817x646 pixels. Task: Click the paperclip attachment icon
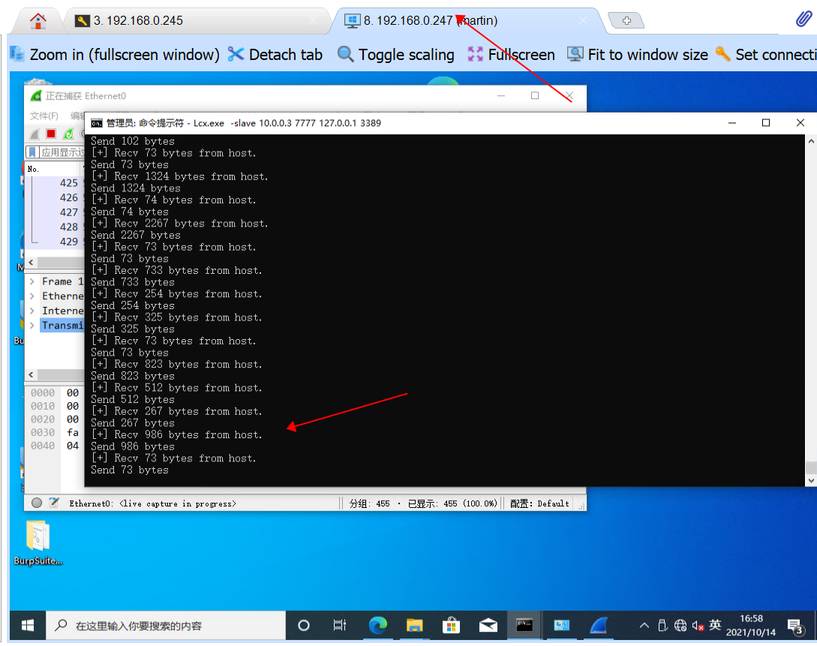803,19
